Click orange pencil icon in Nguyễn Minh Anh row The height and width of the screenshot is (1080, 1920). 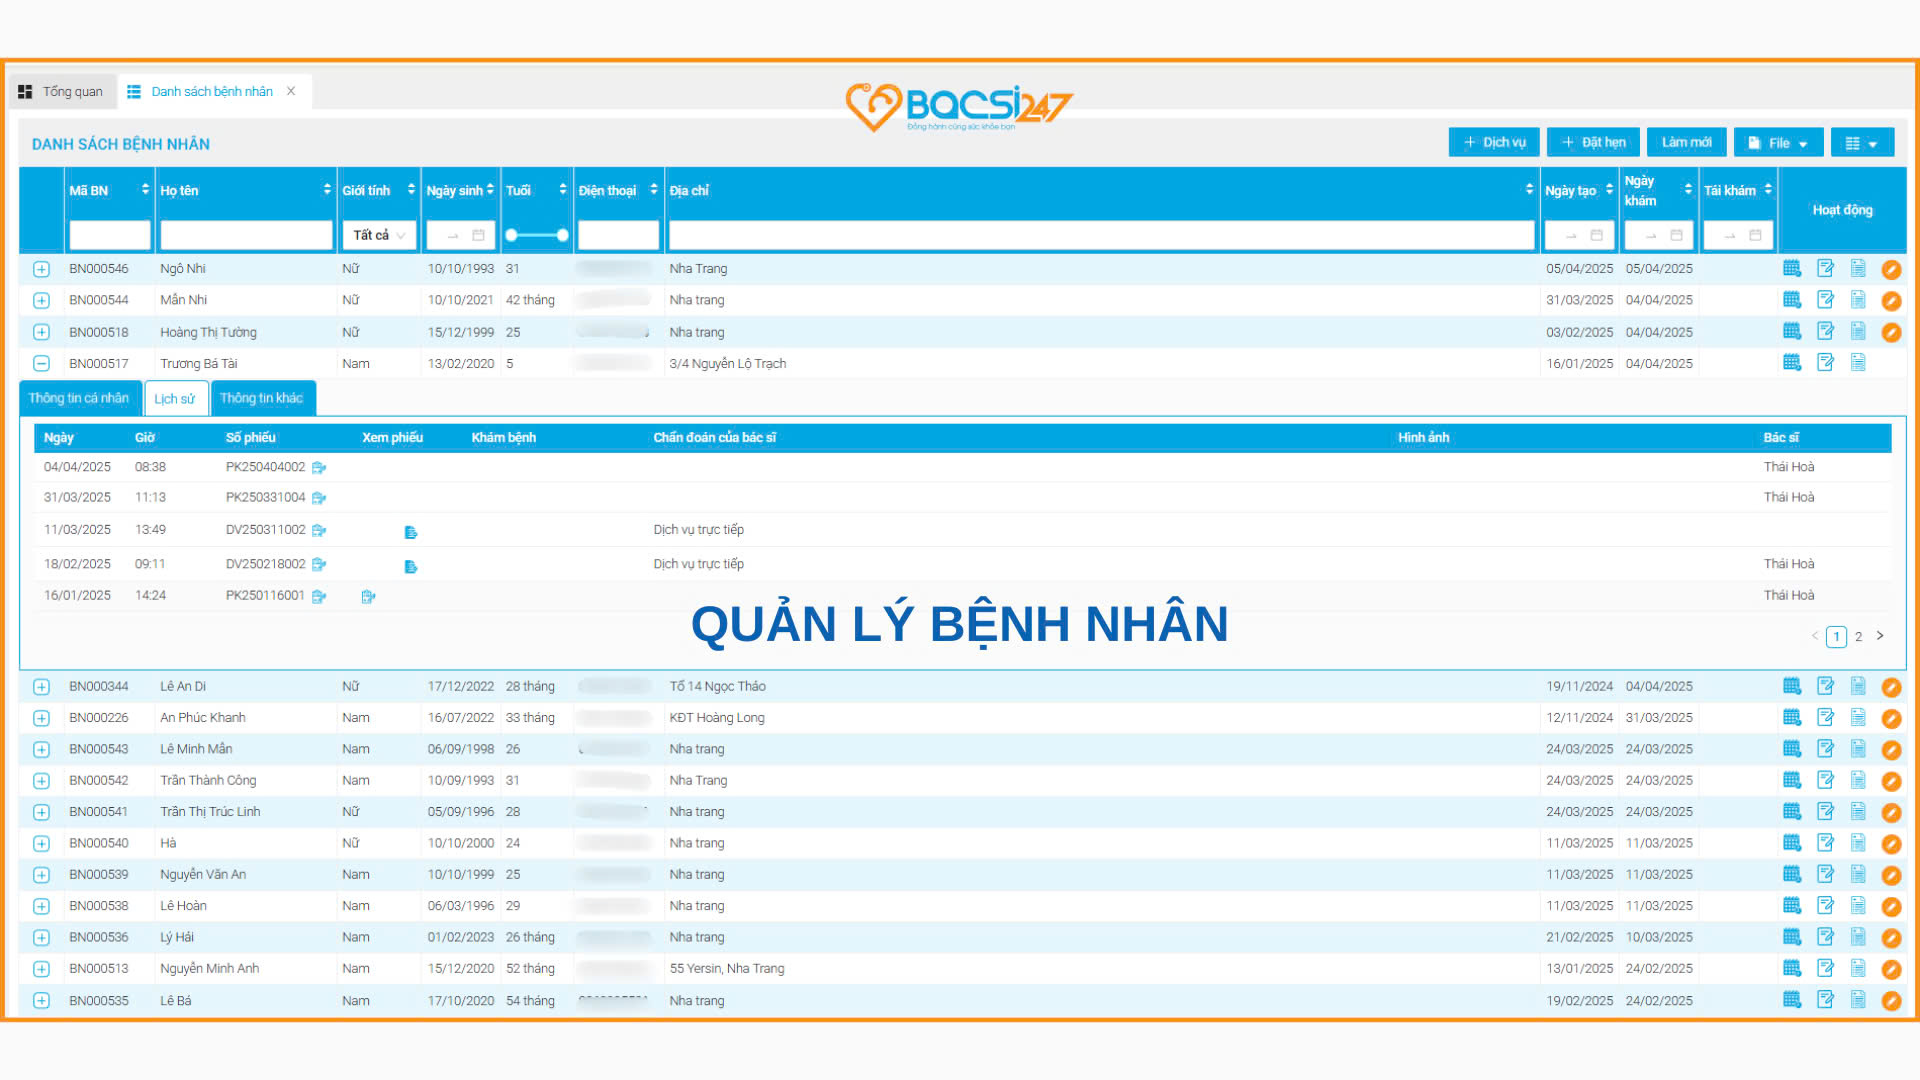[x=1891, y=969]
